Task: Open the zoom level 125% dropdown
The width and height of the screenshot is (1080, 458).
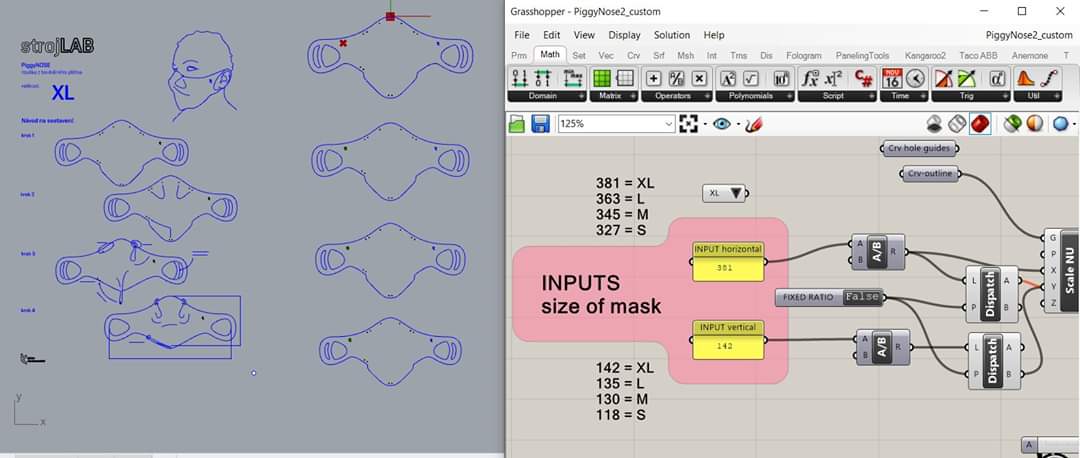Action: pyautogui.click(x=669, y=124)
